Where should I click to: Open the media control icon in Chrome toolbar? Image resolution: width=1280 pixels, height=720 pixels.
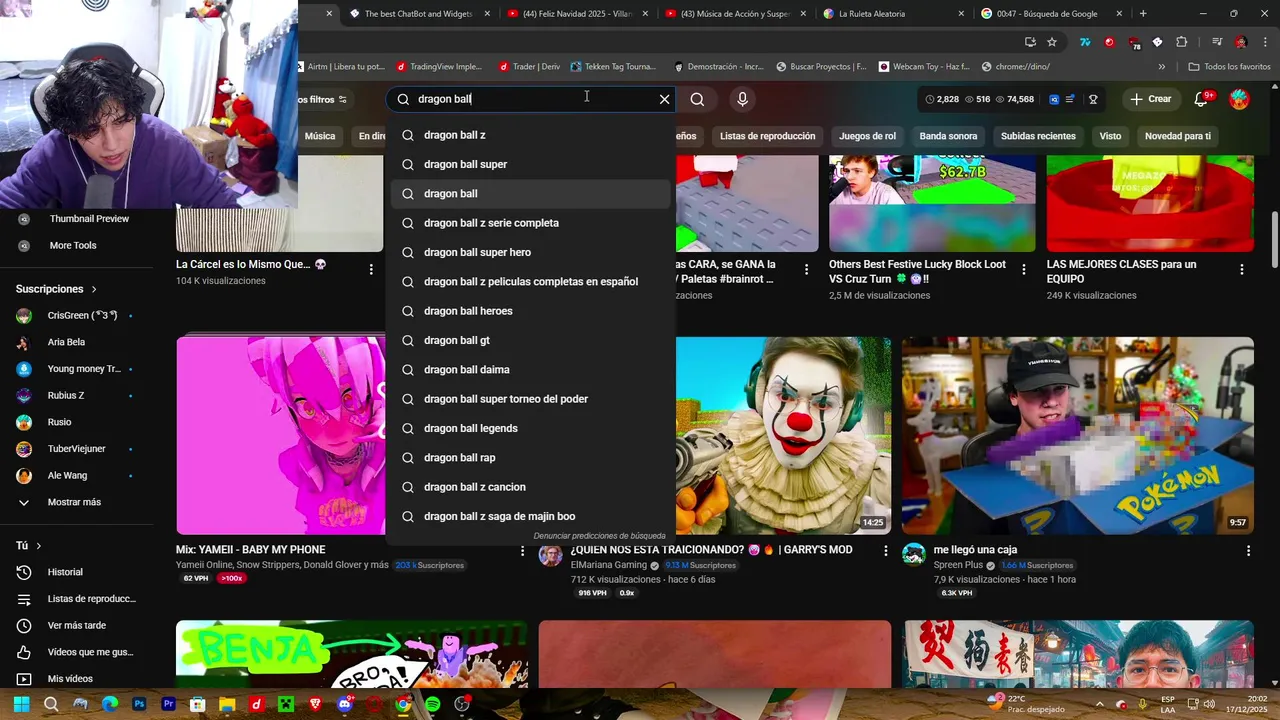(x=1217, y=42)
